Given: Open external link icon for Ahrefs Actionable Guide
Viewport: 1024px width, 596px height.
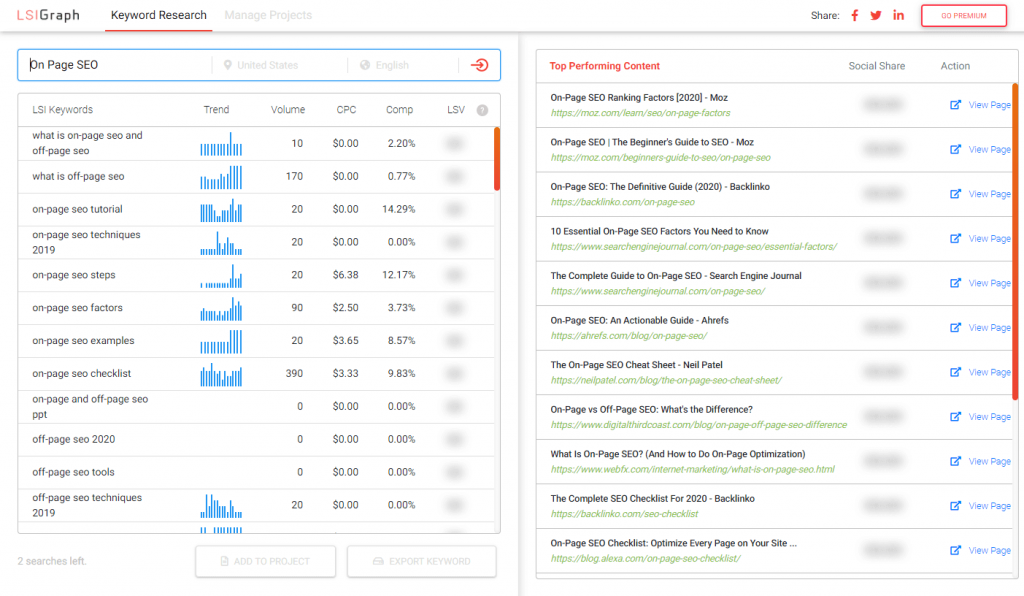Looking at the screenshot, I should click(x=955, y=328).
